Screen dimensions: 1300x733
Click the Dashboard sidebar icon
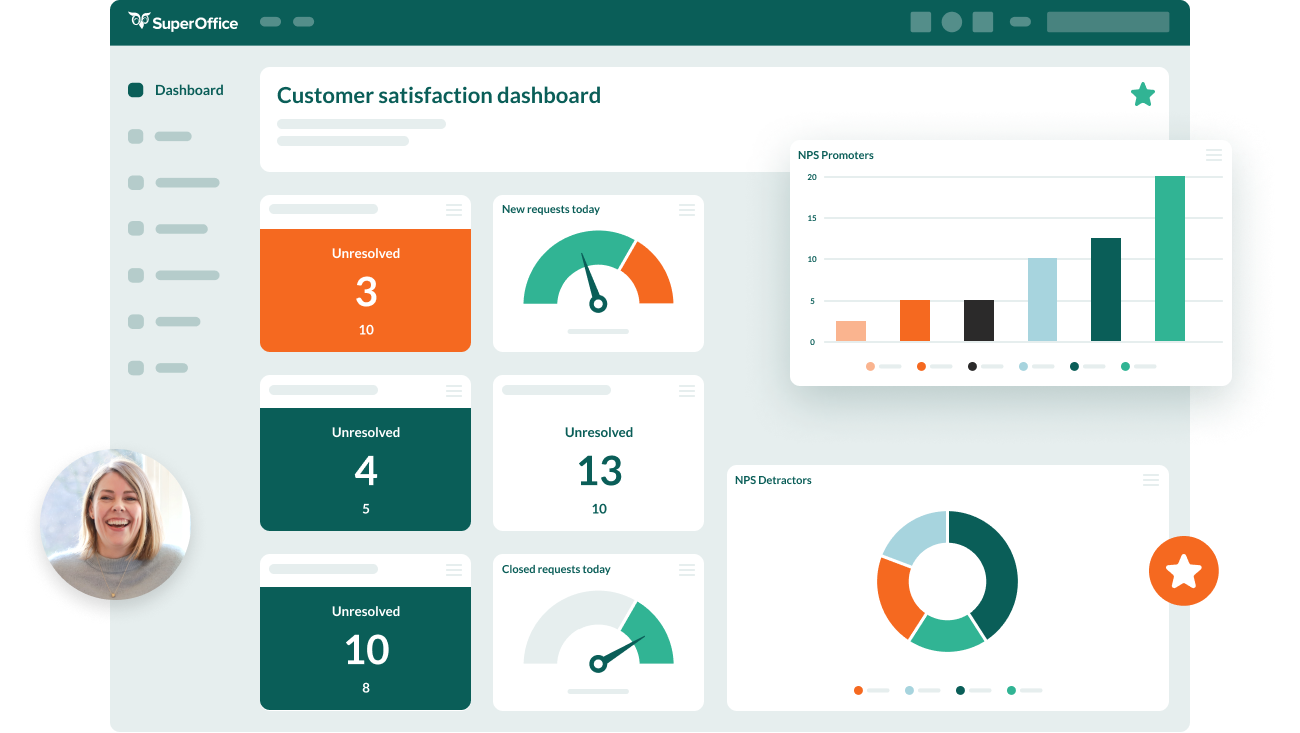136,90
